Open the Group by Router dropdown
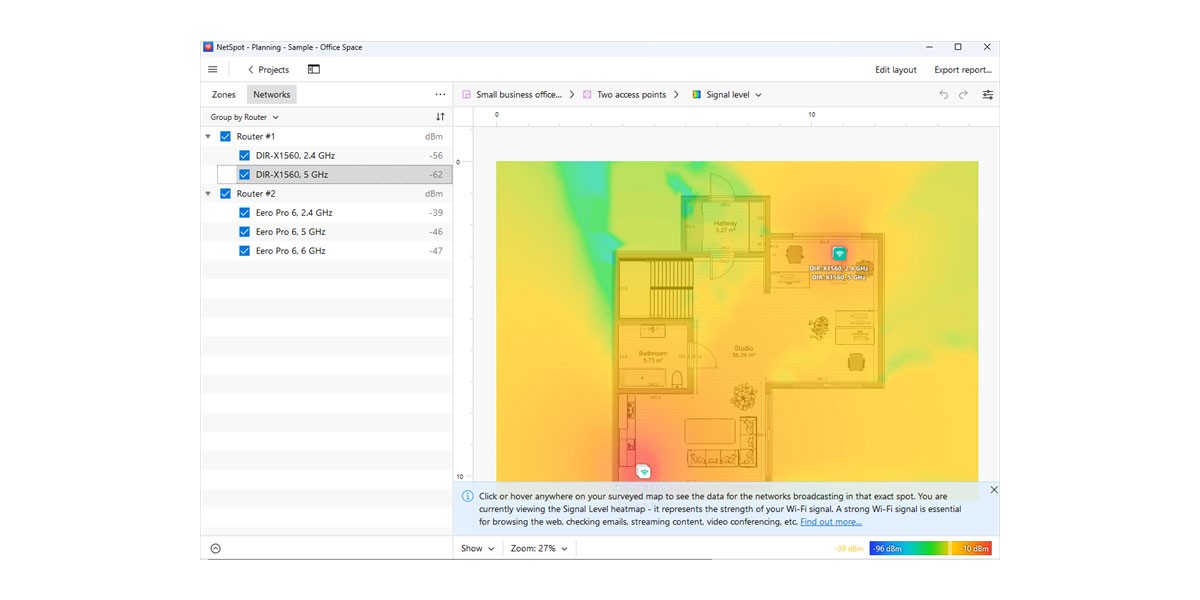The height and width of the screenshot is (600, 1200). (245, 117)
